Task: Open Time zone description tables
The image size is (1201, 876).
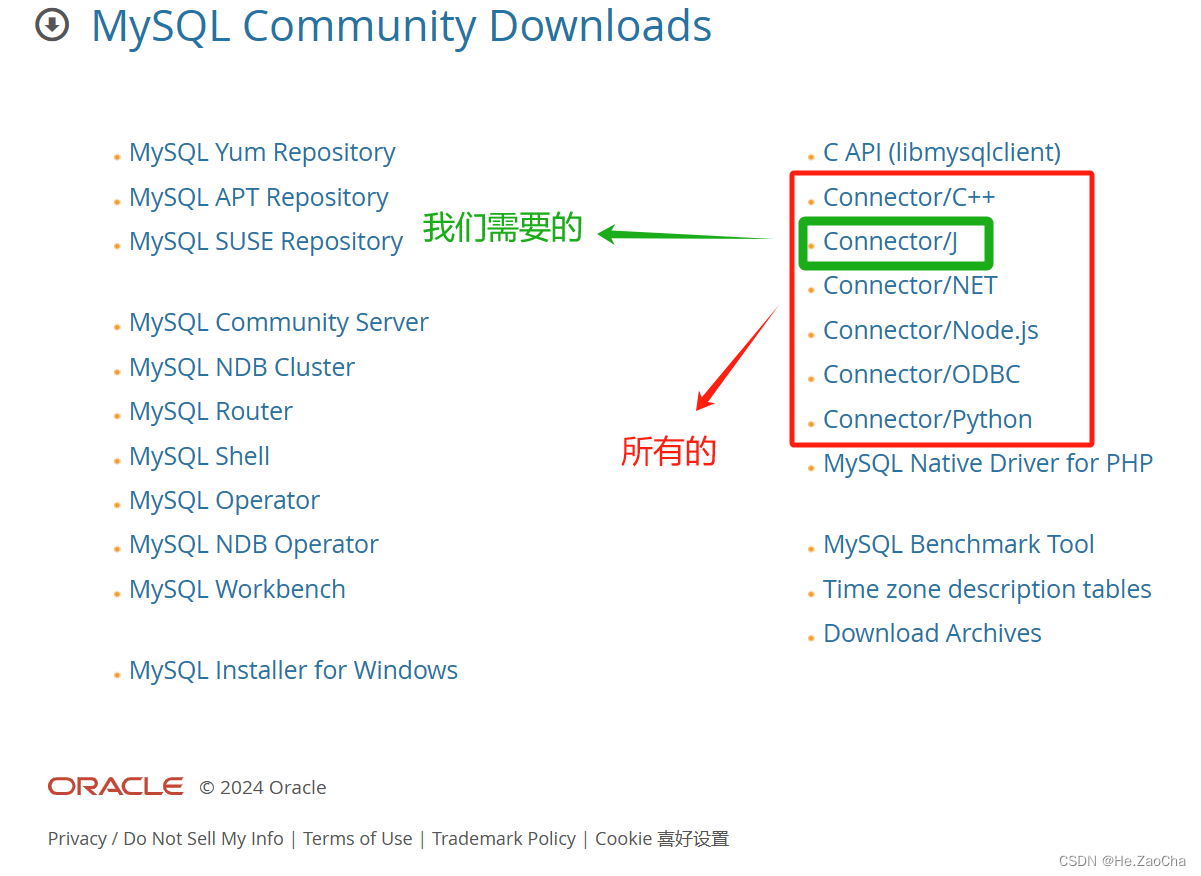Action: (987, 590)
